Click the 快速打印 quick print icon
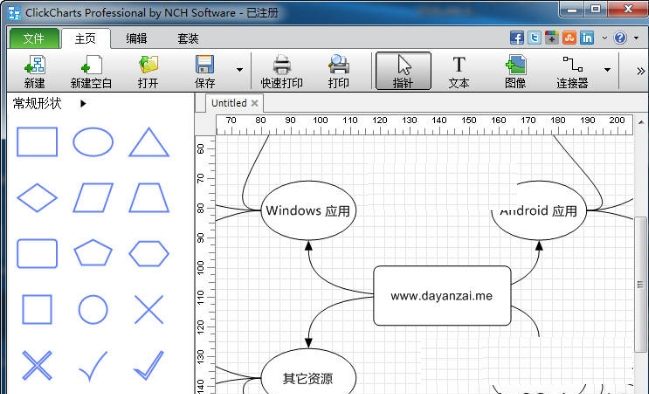Viewport: 649px width, 394px height. [x=282, y=71]
